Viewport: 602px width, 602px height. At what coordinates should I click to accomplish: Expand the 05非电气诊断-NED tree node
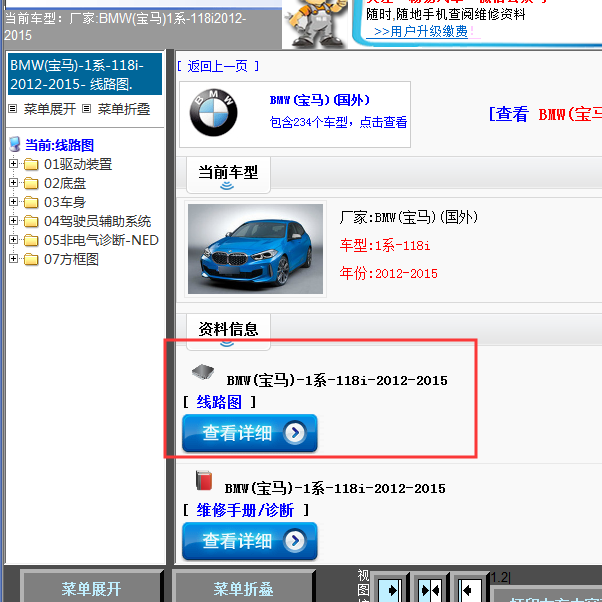(13, 240)
